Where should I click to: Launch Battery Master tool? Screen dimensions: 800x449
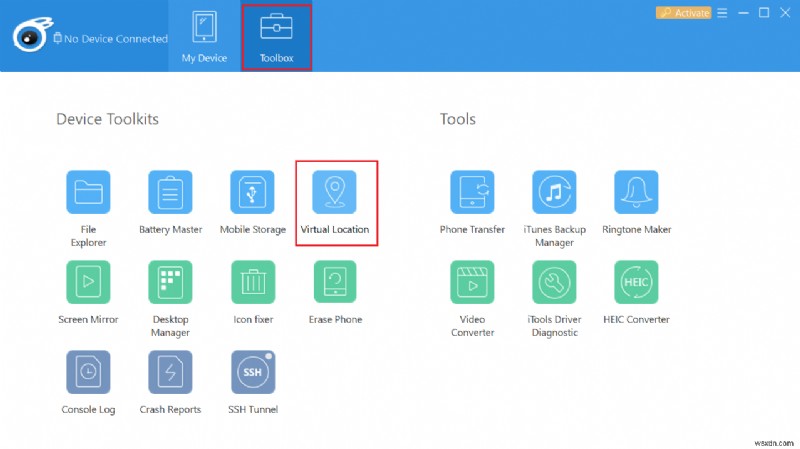pos(170,193)
